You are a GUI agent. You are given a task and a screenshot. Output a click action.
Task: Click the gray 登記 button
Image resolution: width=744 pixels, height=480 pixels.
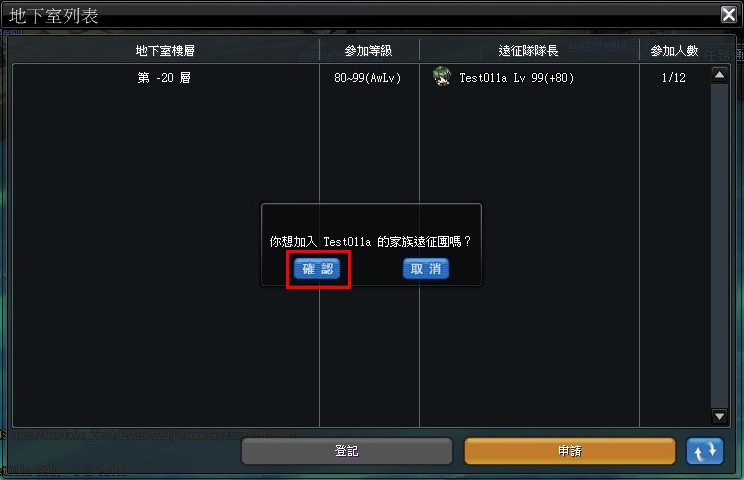[x=347, y=451]
